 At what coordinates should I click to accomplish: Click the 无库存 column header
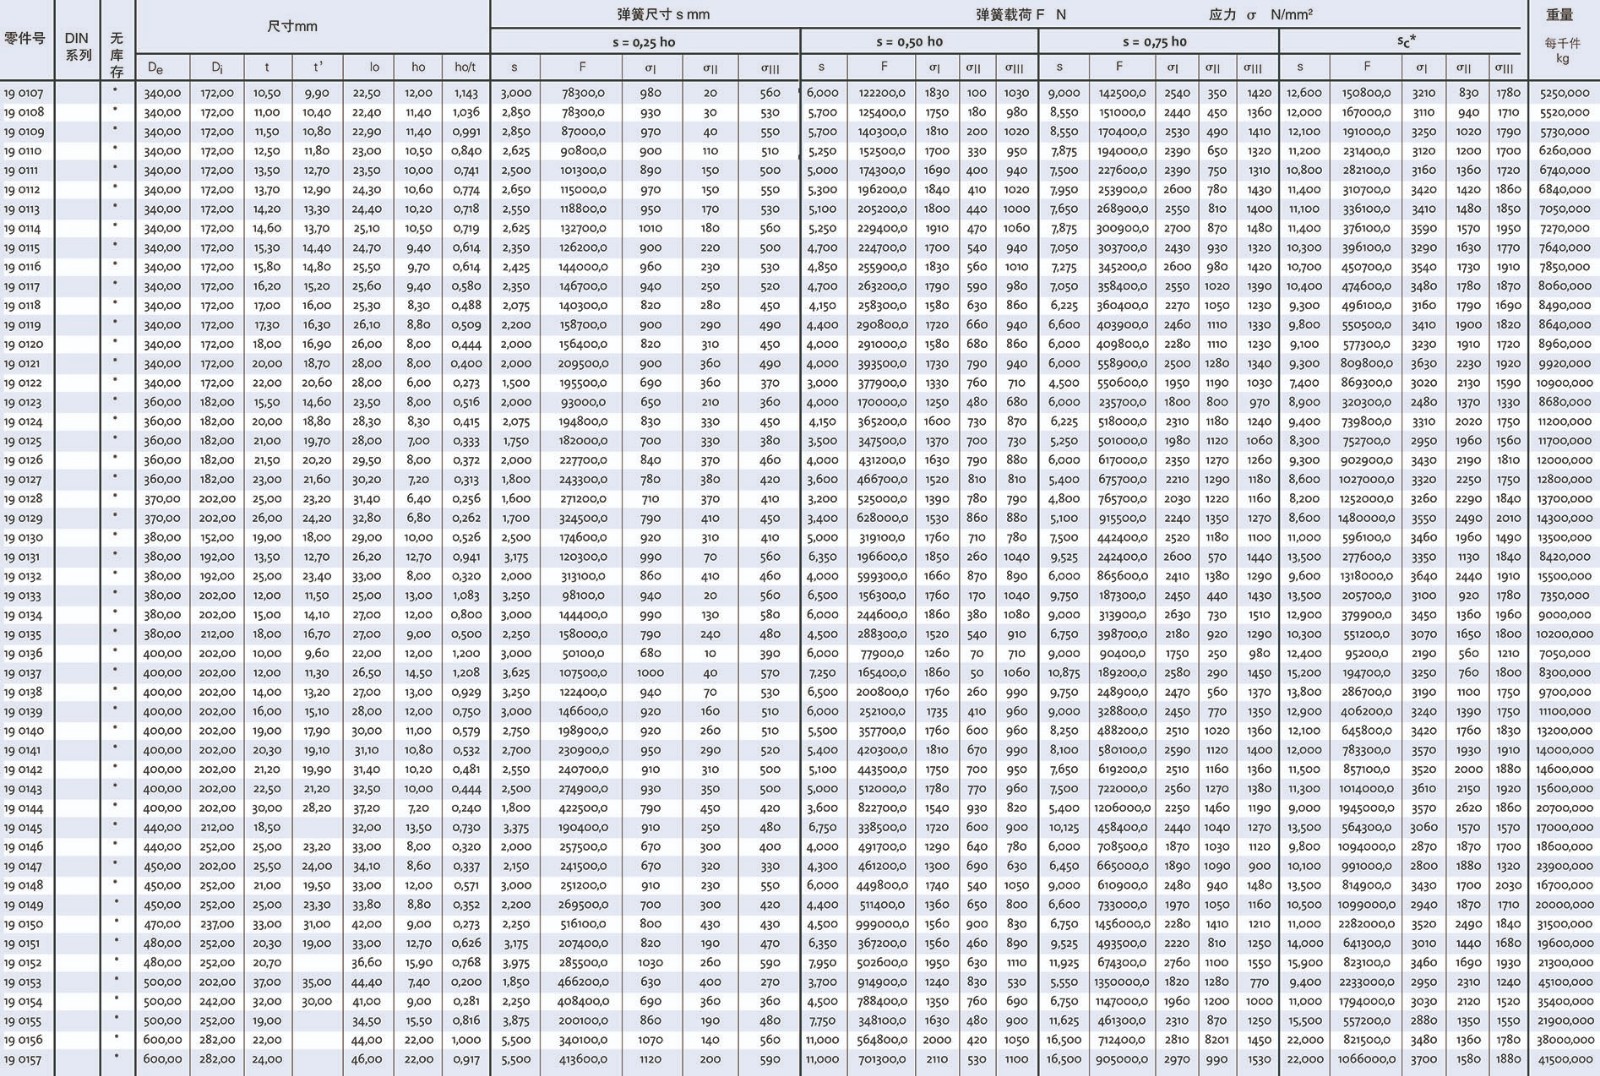point(117,55)
